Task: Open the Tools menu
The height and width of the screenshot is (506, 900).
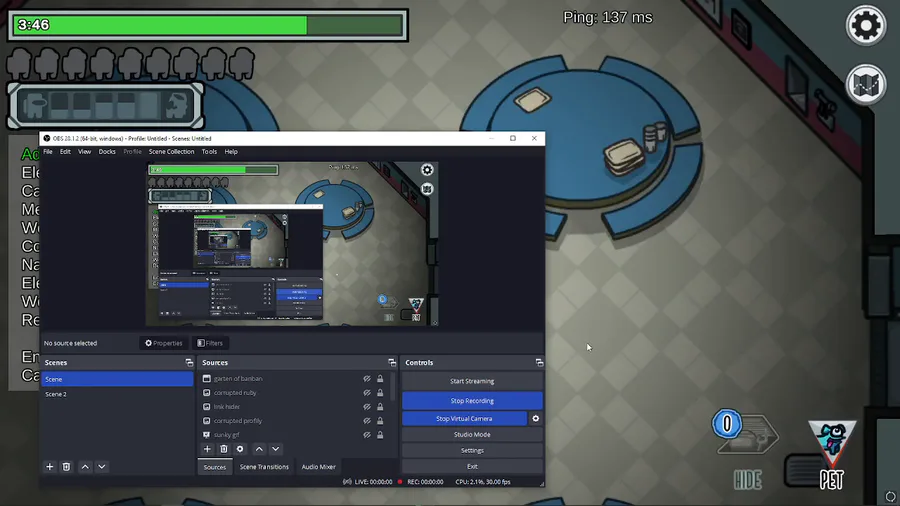Action: [209, 151]
